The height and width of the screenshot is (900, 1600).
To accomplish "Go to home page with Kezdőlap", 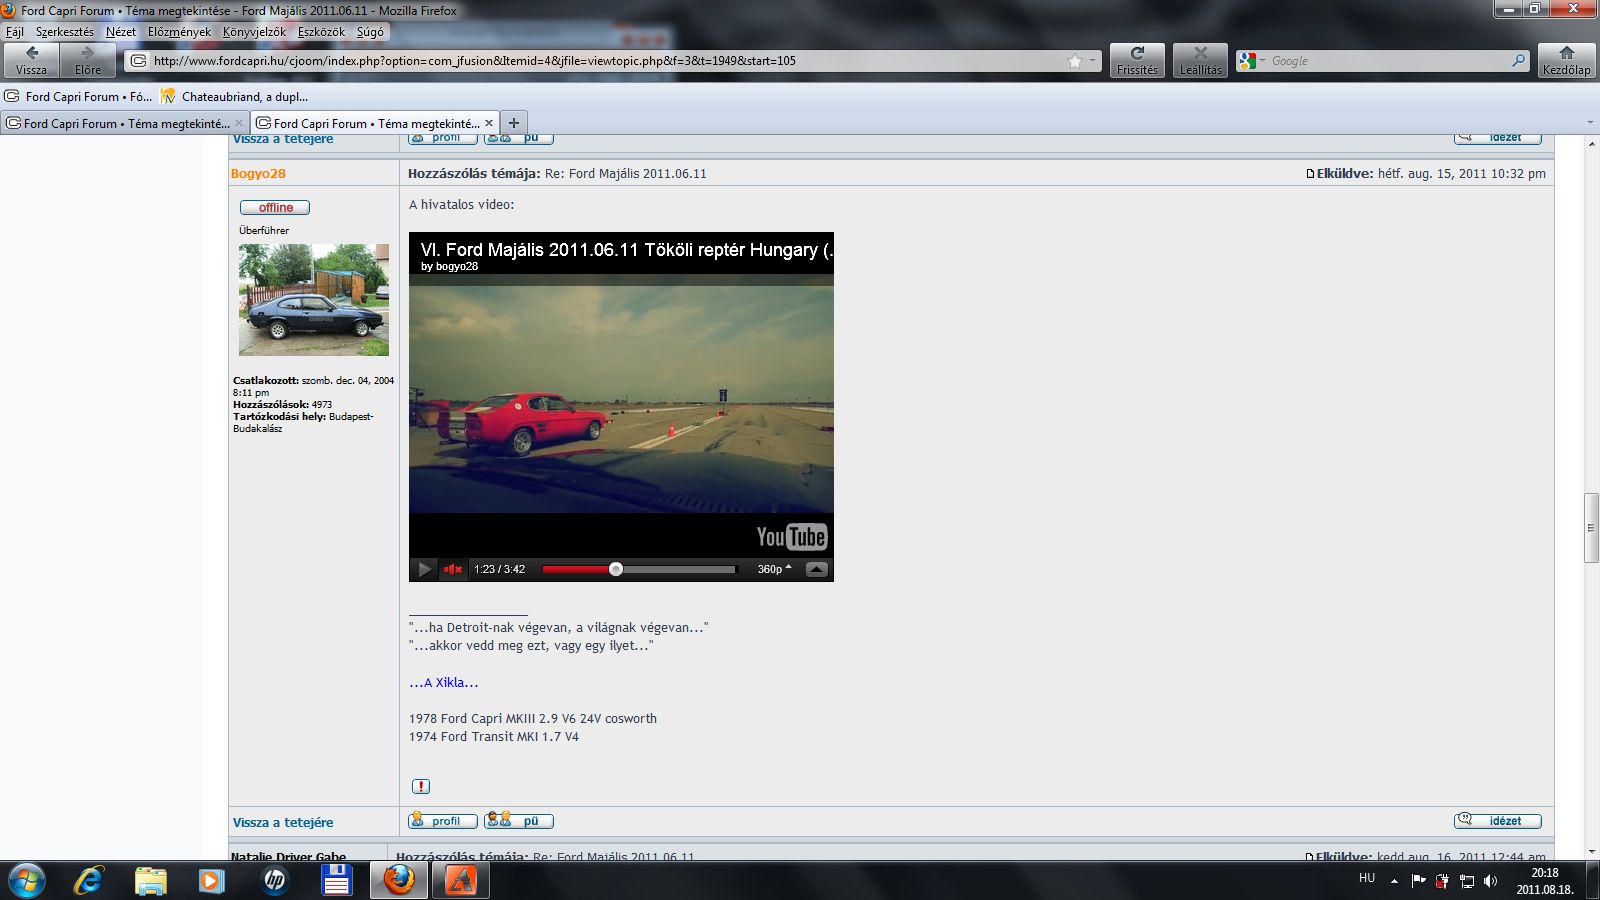I will (x=1566, y=60).
